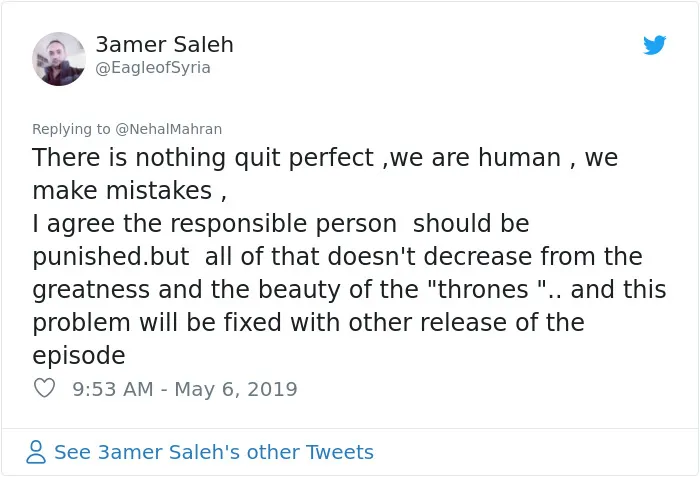Click the person silhouette icon at the bottom
700x477 pixels.
36,452
